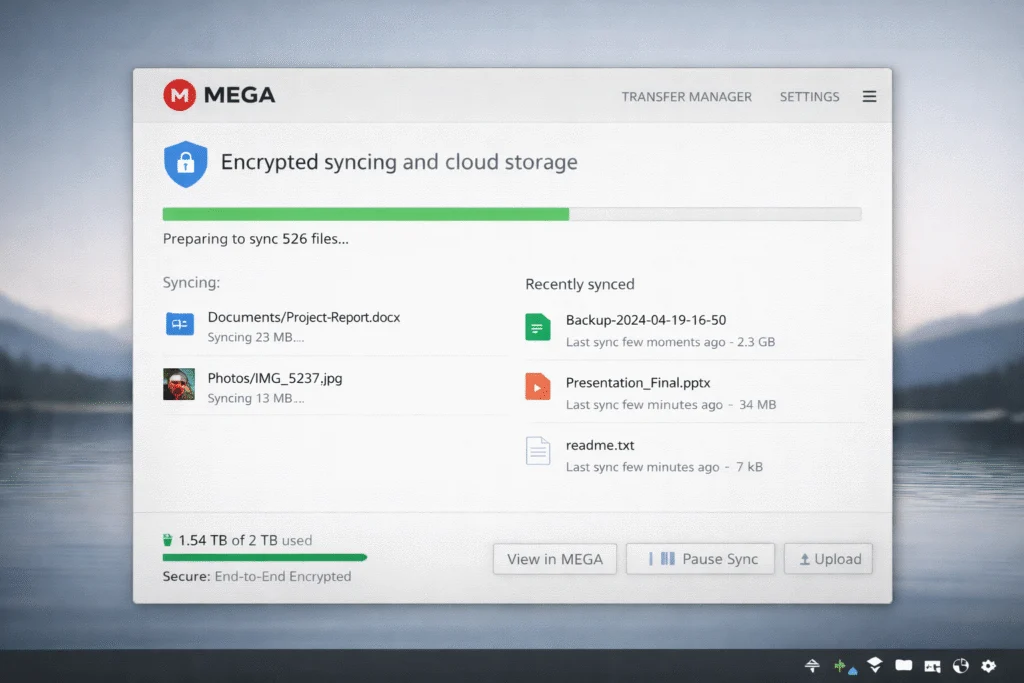Click the green storage usage indicator icon
1024x683 pixels.
169,539
